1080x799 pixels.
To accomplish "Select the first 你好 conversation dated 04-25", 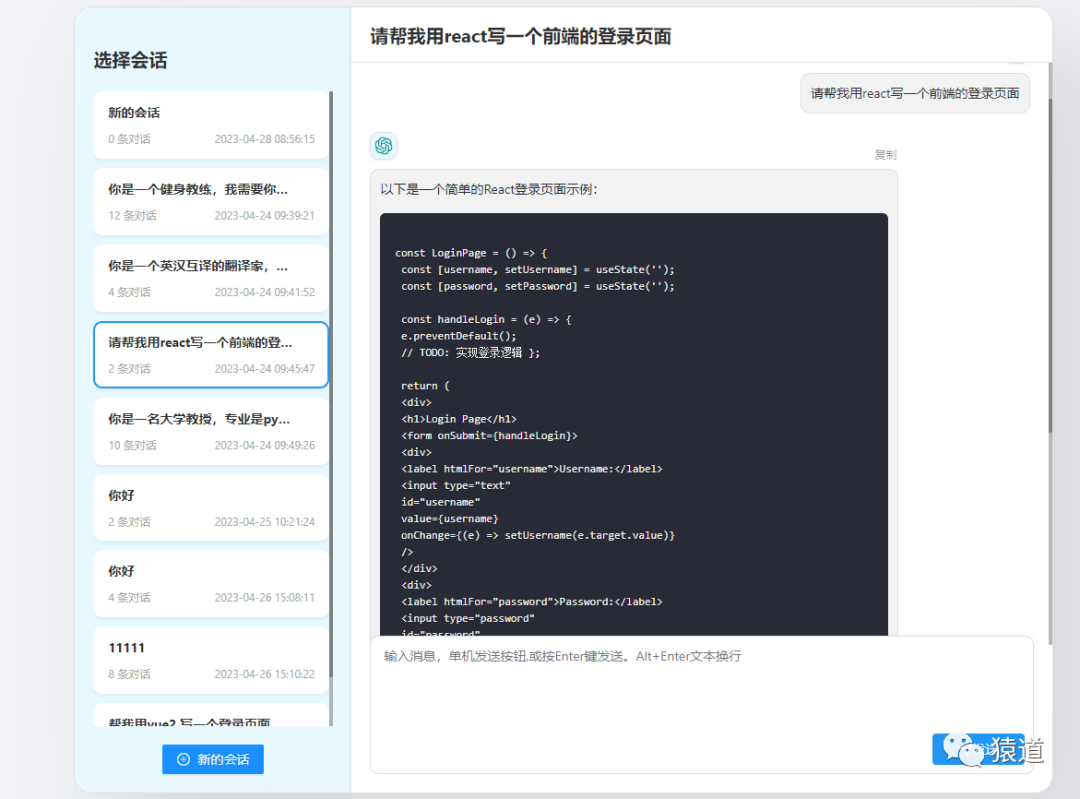I will [x=210, y=506].
